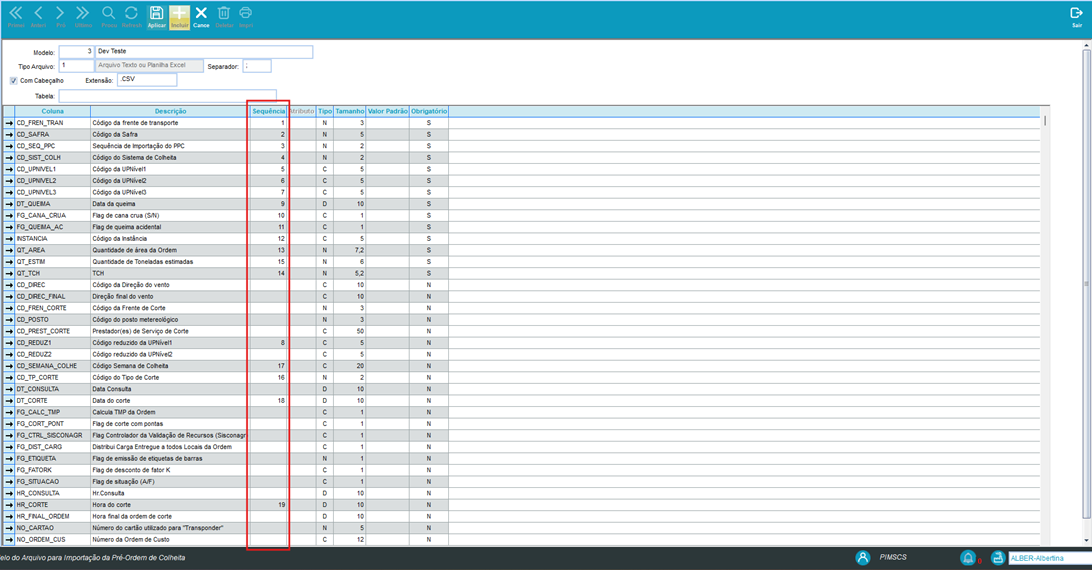The width and height of the screenshot is (1092, 570).
Task: Click the Modelo number field
Action: click(x=77, y=52)
